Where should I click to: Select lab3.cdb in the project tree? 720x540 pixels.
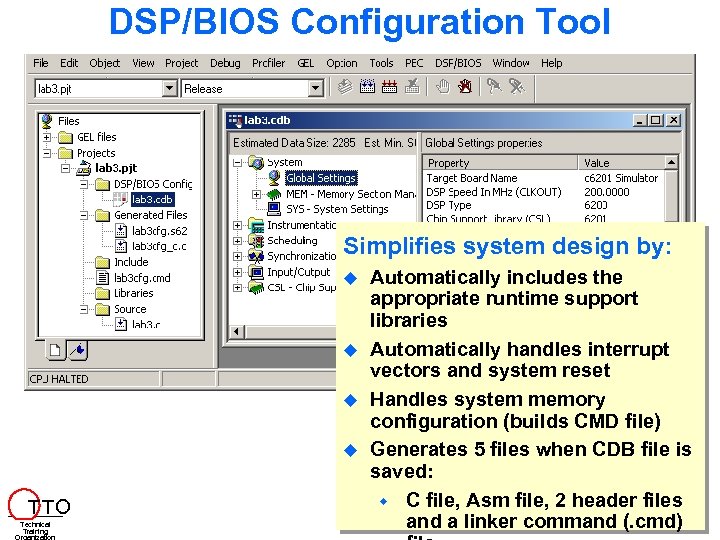[x=152, y=199]
